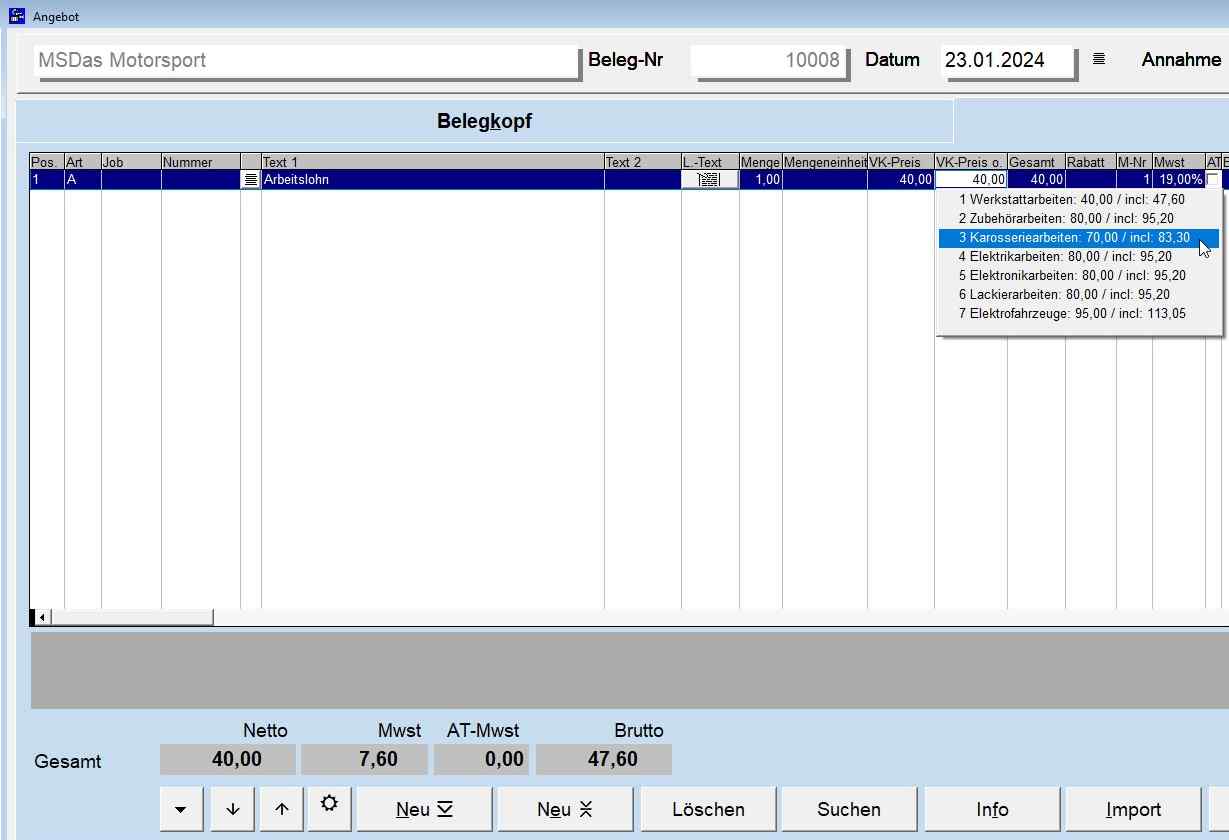The height and width of the screenshot is (840, 1229).
Task: Click the gear settings button
Action: click(329, 808)
